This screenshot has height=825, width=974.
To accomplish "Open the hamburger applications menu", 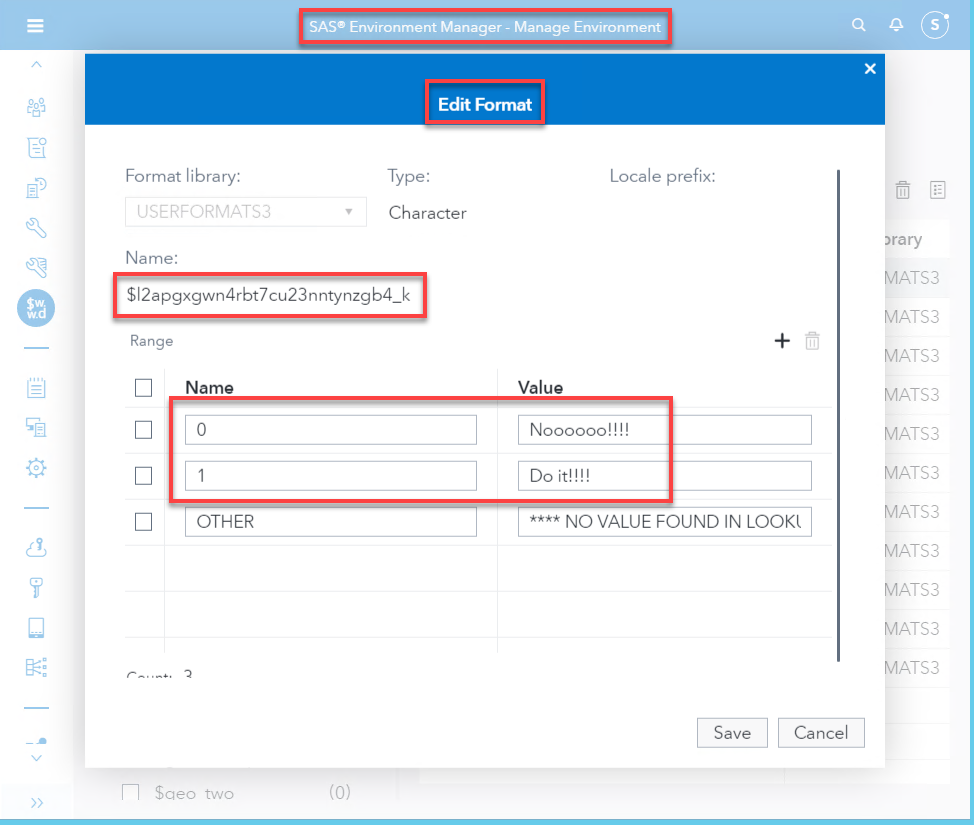I will [x=35, y=25].
